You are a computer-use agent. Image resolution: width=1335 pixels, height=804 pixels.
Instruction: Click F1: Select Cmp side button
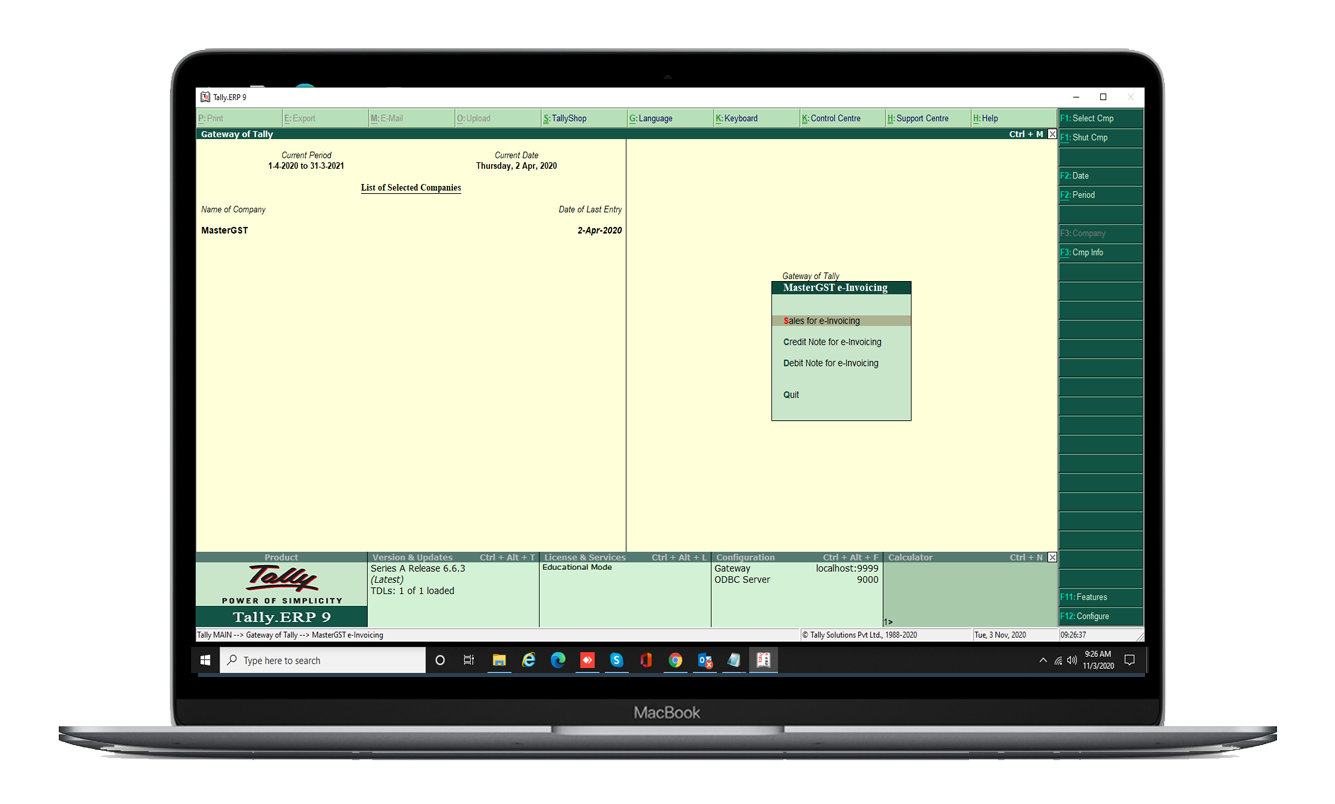(1101, 118)
